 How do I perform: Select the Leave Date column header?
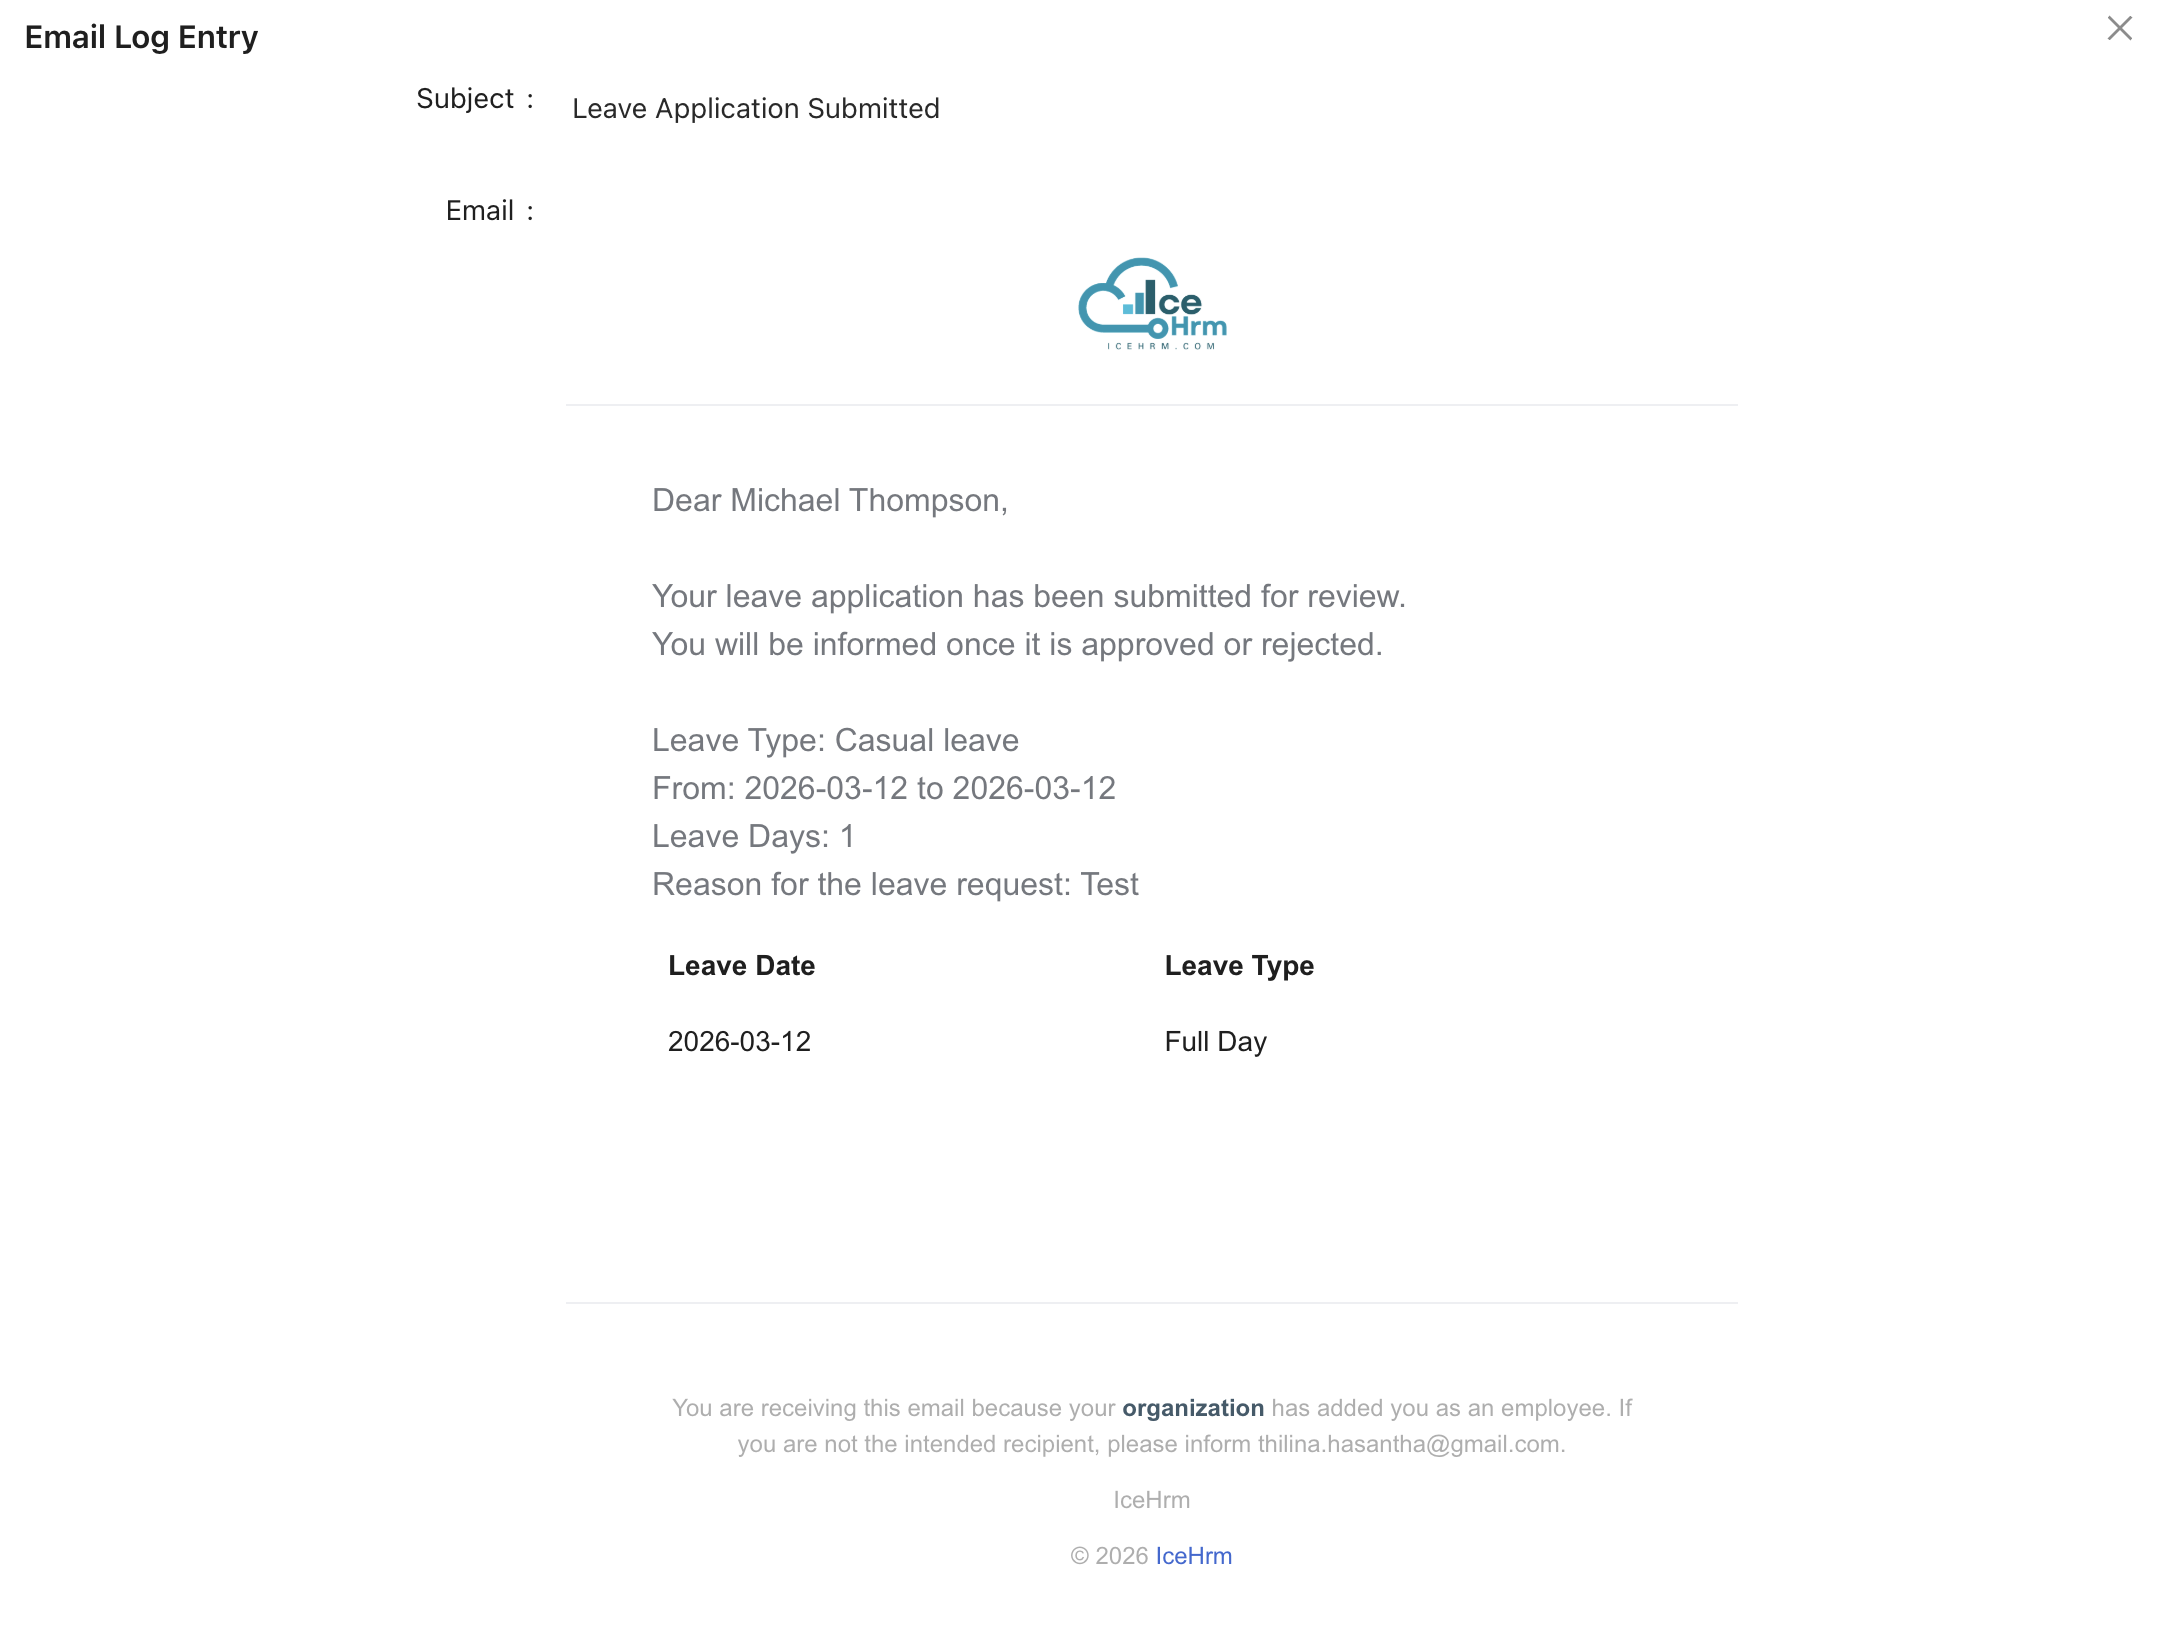tap(740, 965)
